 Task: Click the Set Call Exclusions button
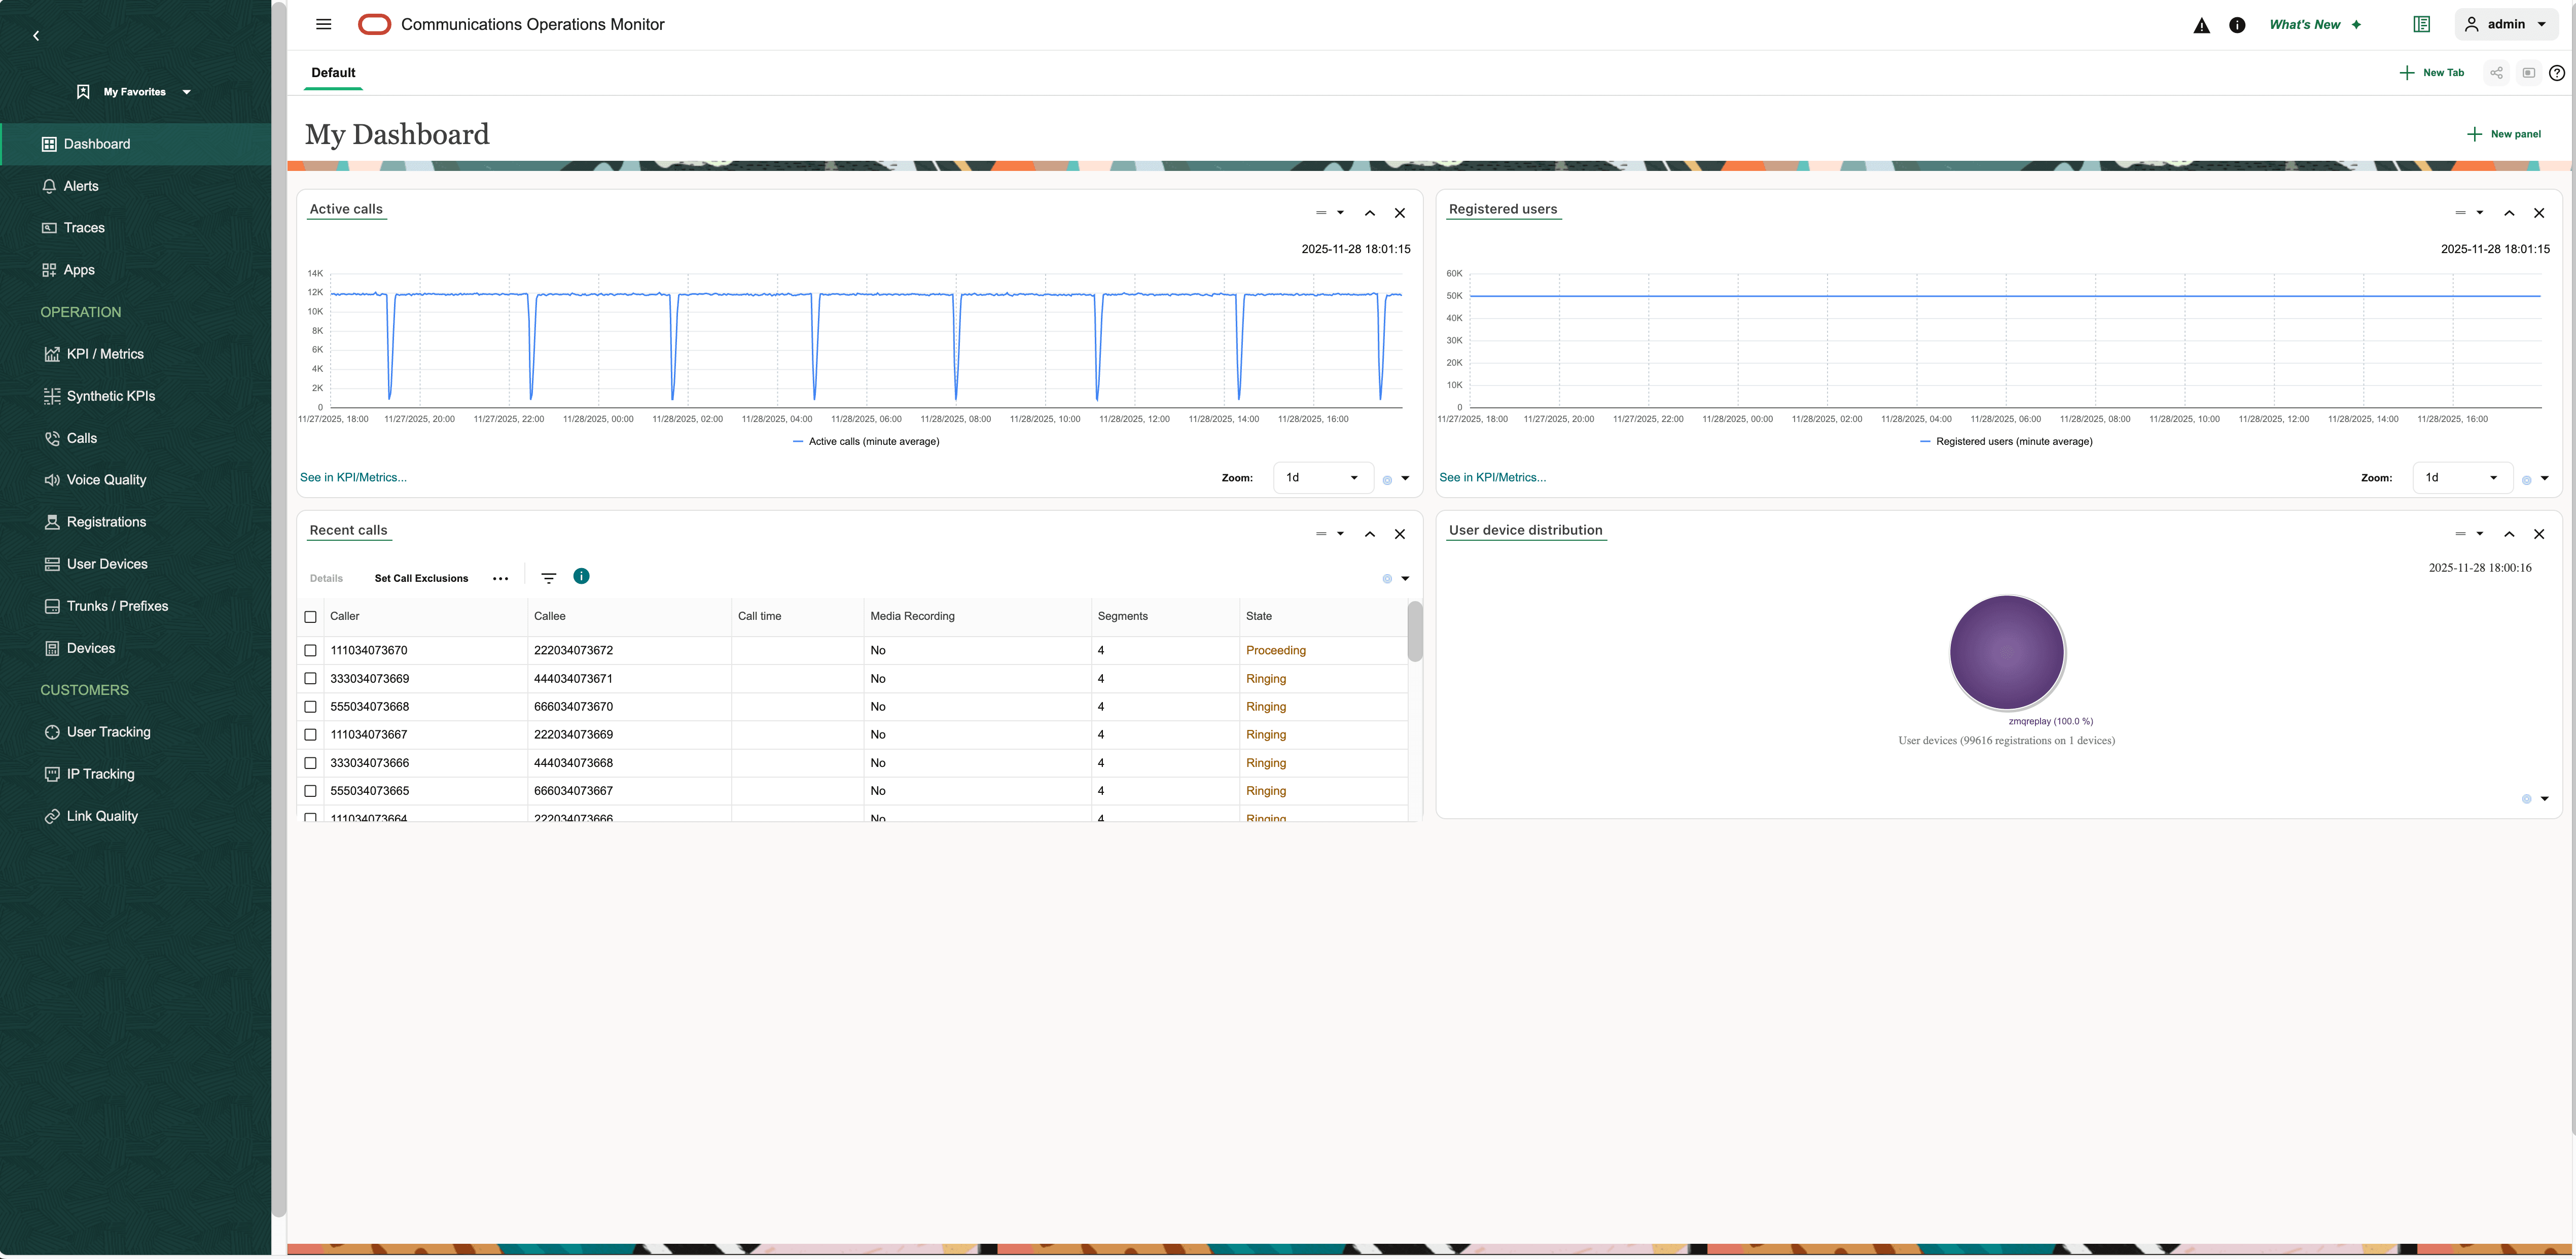[x=421, y=579]
